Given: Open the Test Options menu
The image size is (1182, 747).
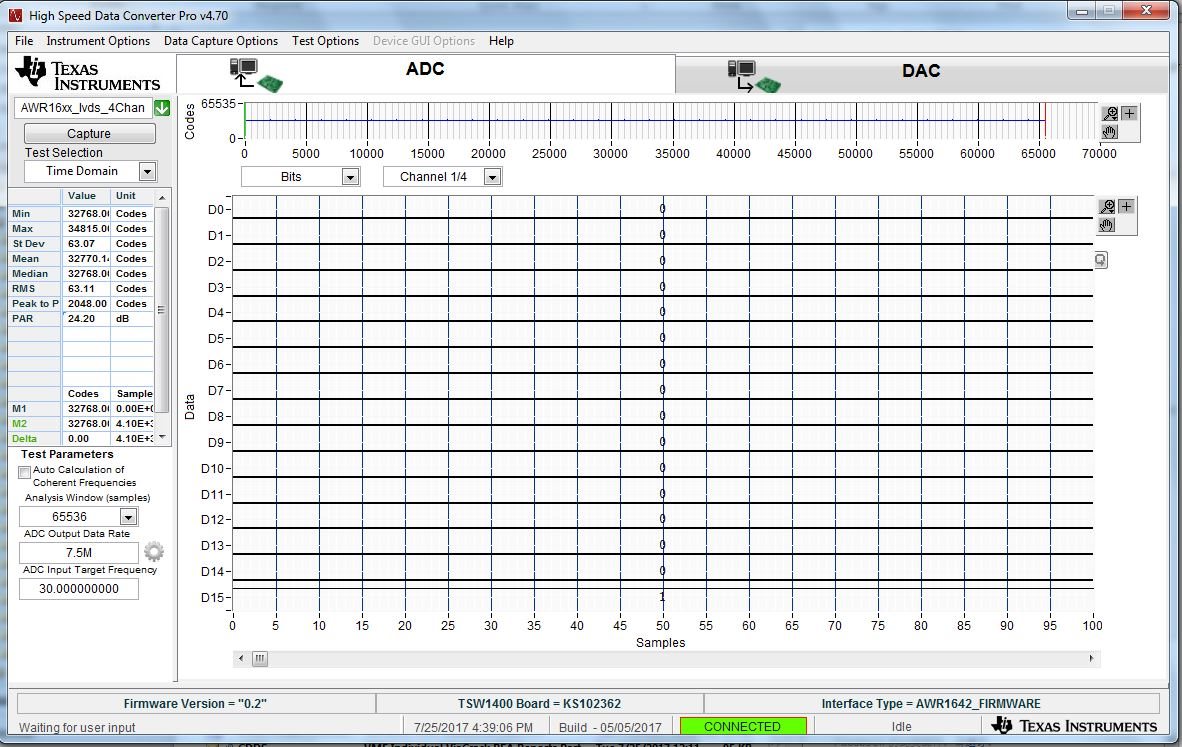Looking at the screenshot, I should pos(326,41).
